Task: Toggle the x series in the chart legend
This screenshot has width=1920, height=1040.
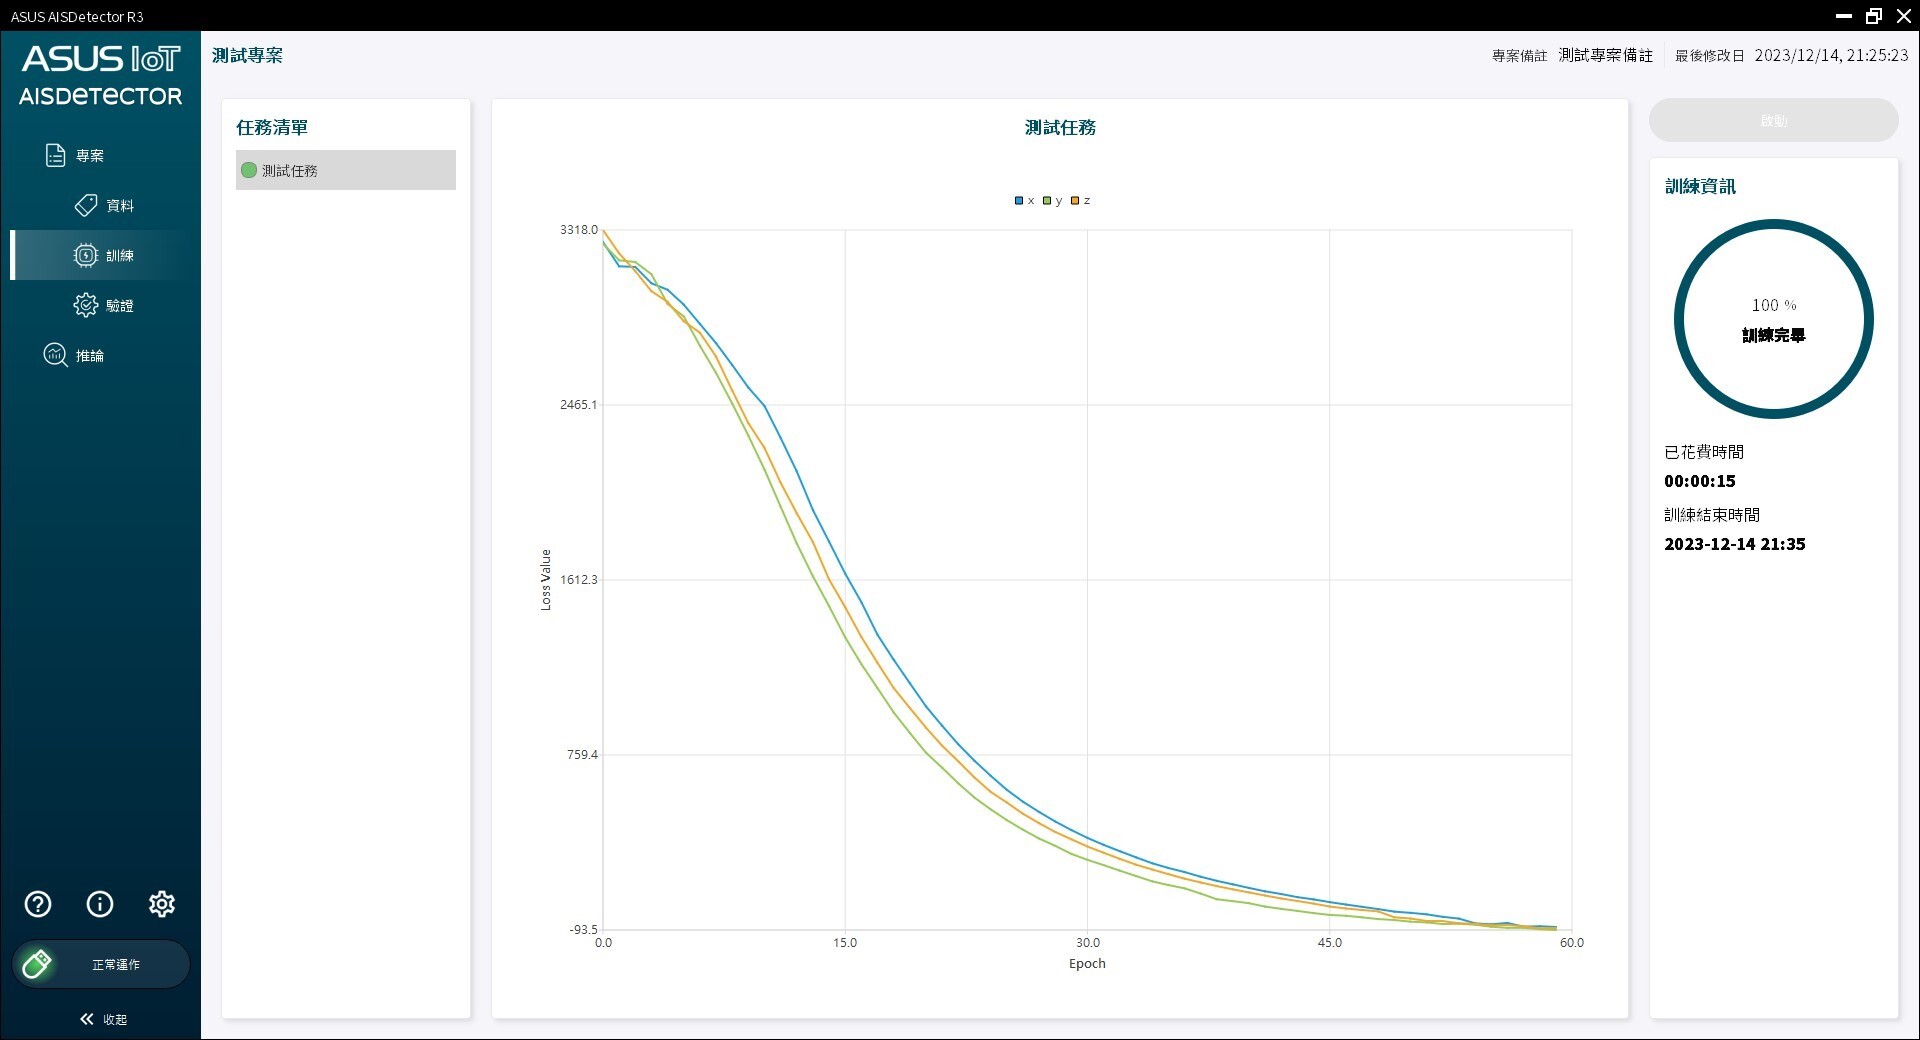Action: pyautogui.click(x=1024, y=200)
